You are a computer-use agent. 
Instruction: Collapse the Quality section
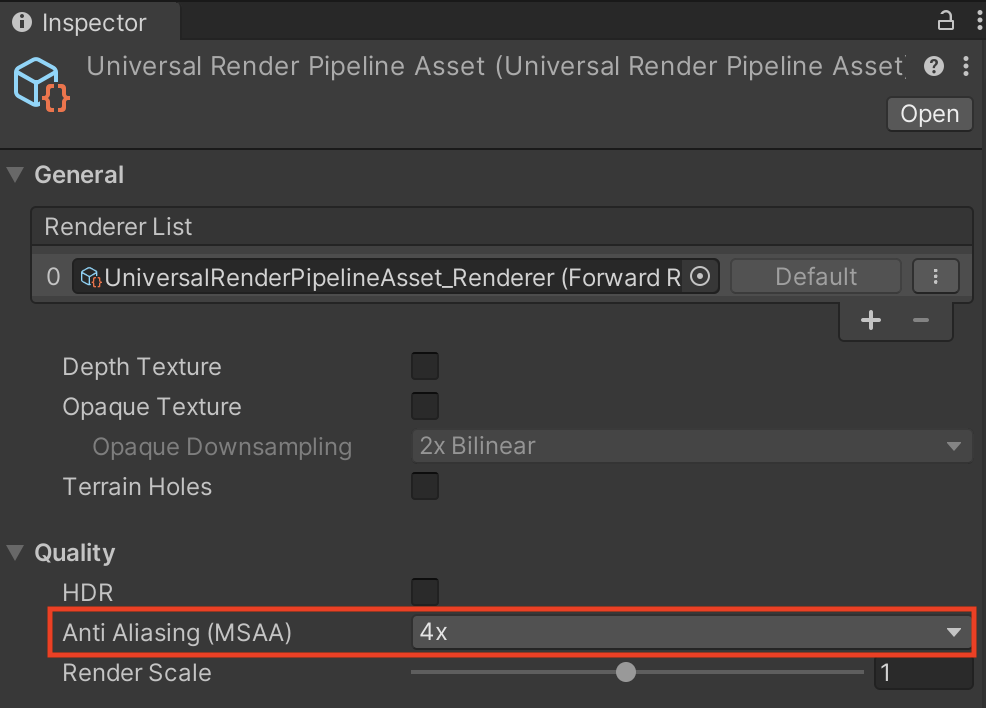15,553
